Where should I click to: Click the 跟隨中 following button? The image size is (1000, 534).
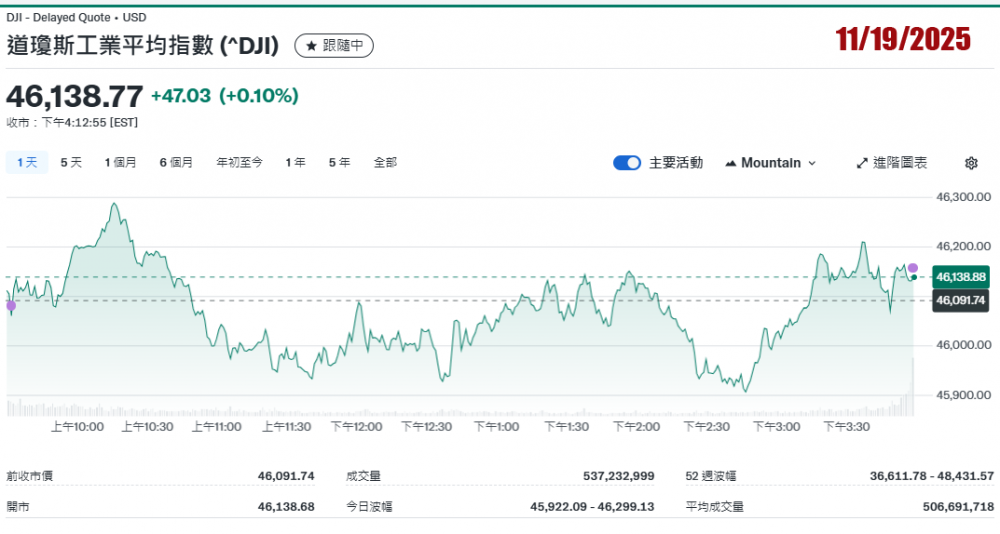click(x=335, y=46)
